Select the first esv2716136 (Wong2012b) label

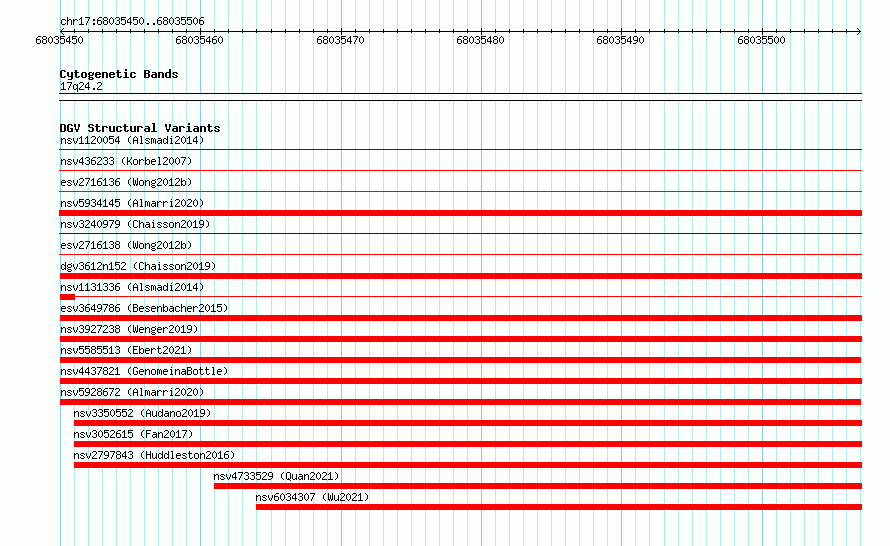126,182
